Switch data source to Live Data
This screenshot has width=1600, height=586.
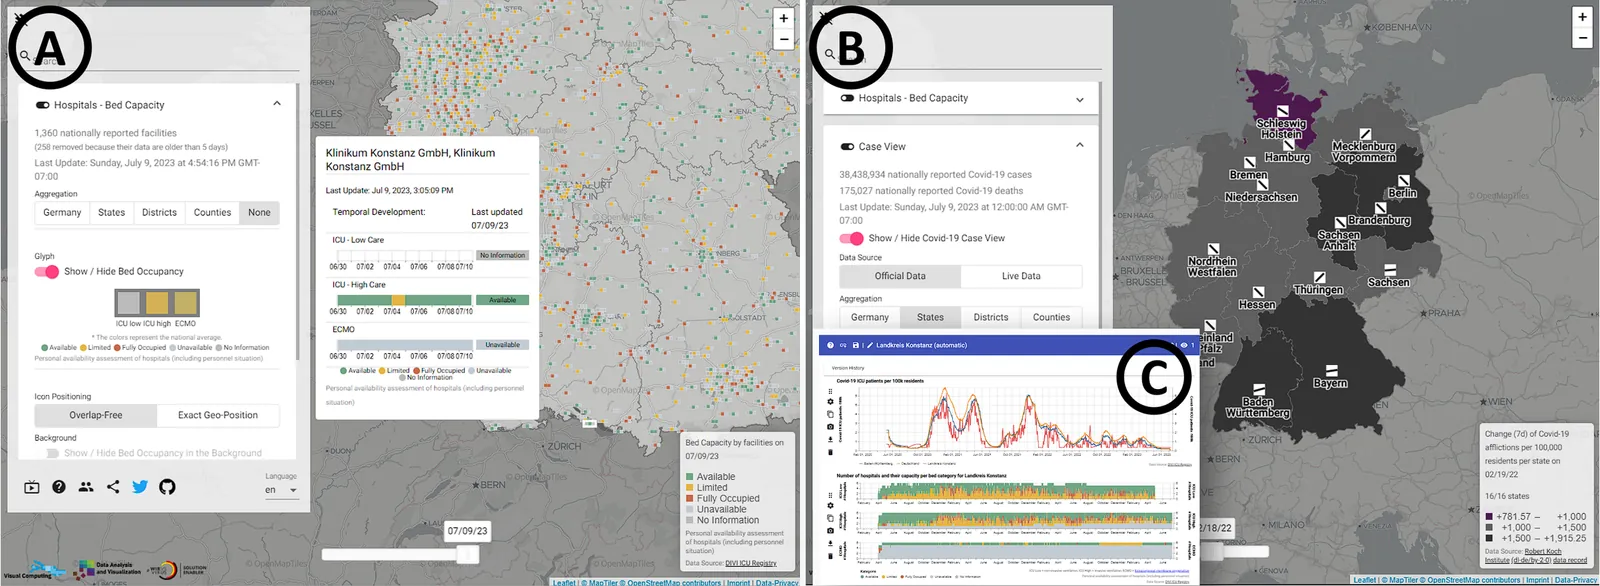point(1021,276)
